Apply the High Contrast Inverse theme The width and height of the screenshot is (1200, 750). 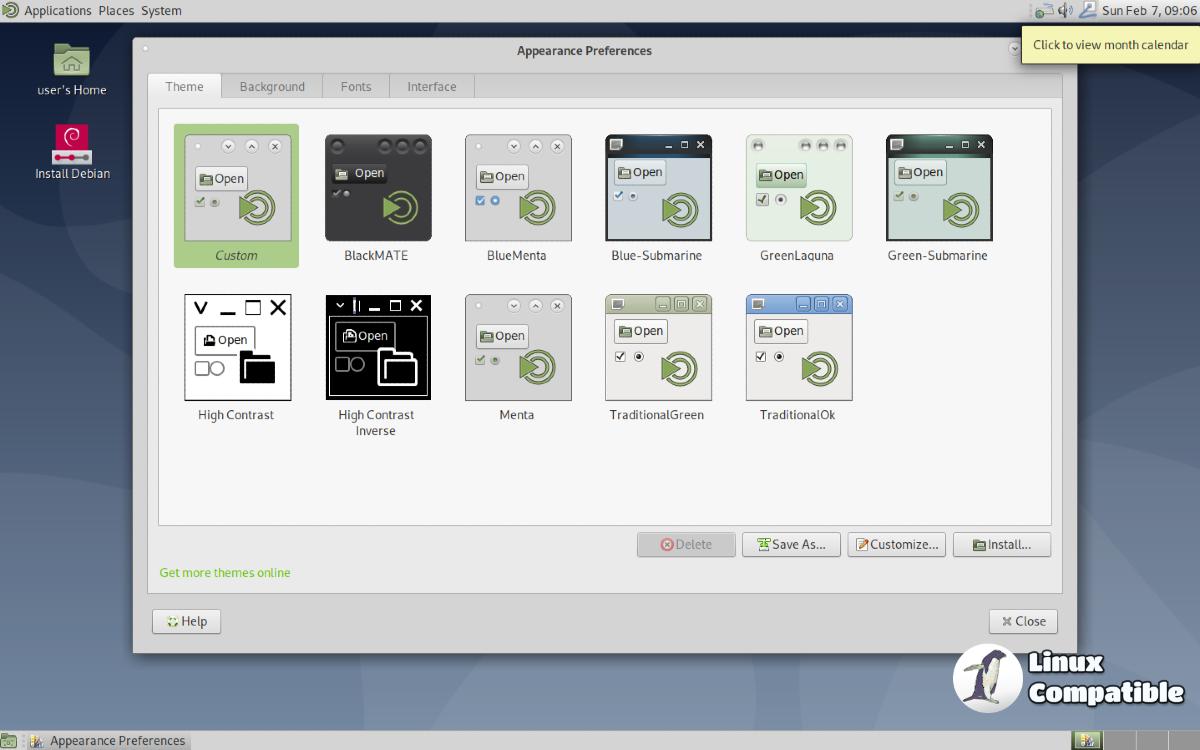(378, 348)
